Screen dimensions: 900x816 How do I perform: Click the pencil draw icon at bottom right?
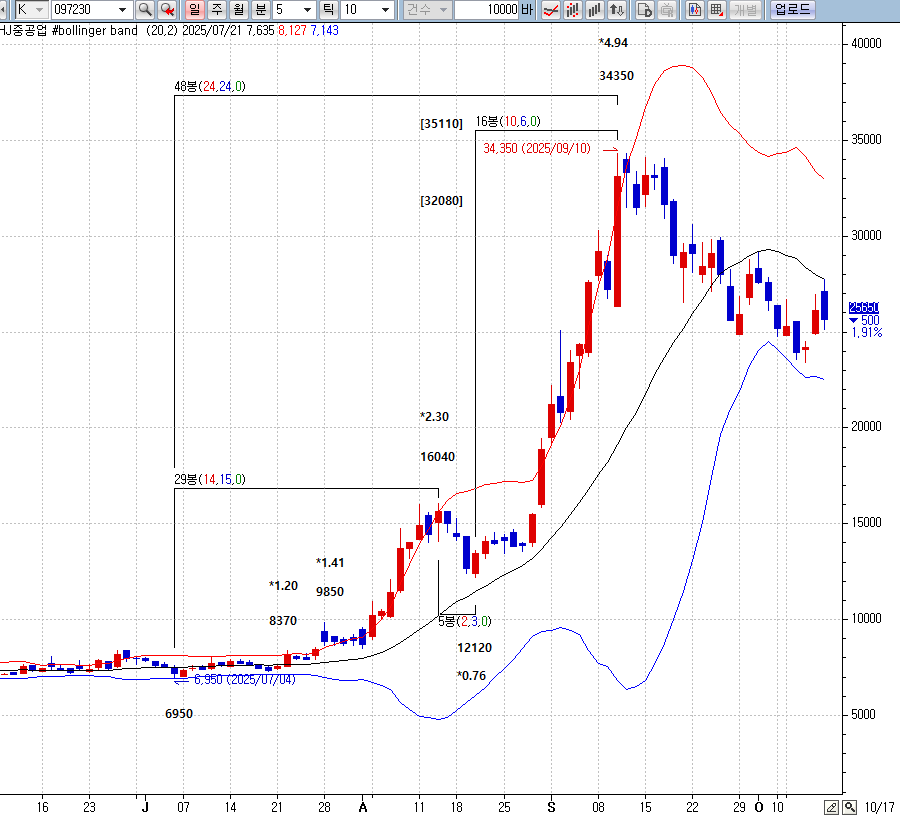pyautogui.click(x=832, y=806)
